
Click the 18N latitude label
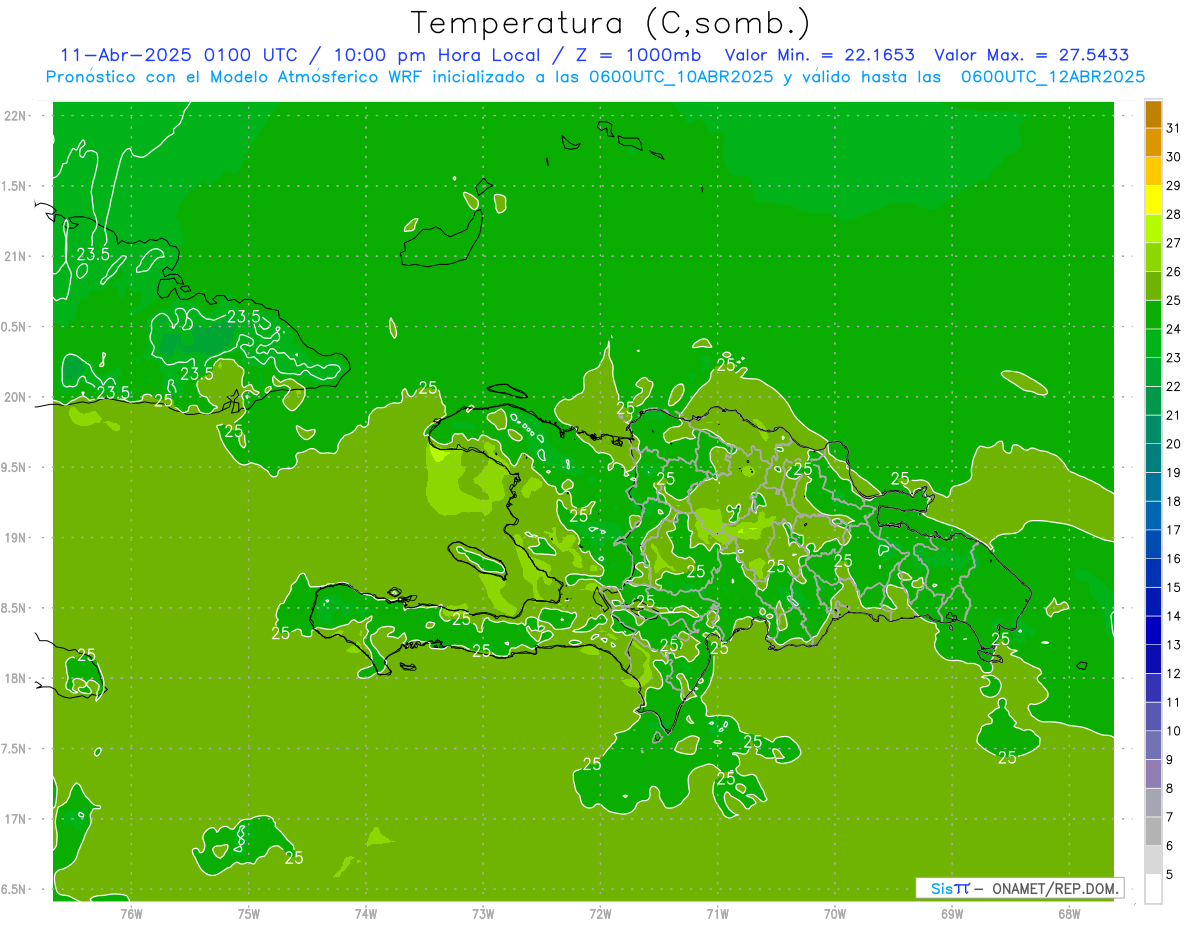[x=16, y=678]
